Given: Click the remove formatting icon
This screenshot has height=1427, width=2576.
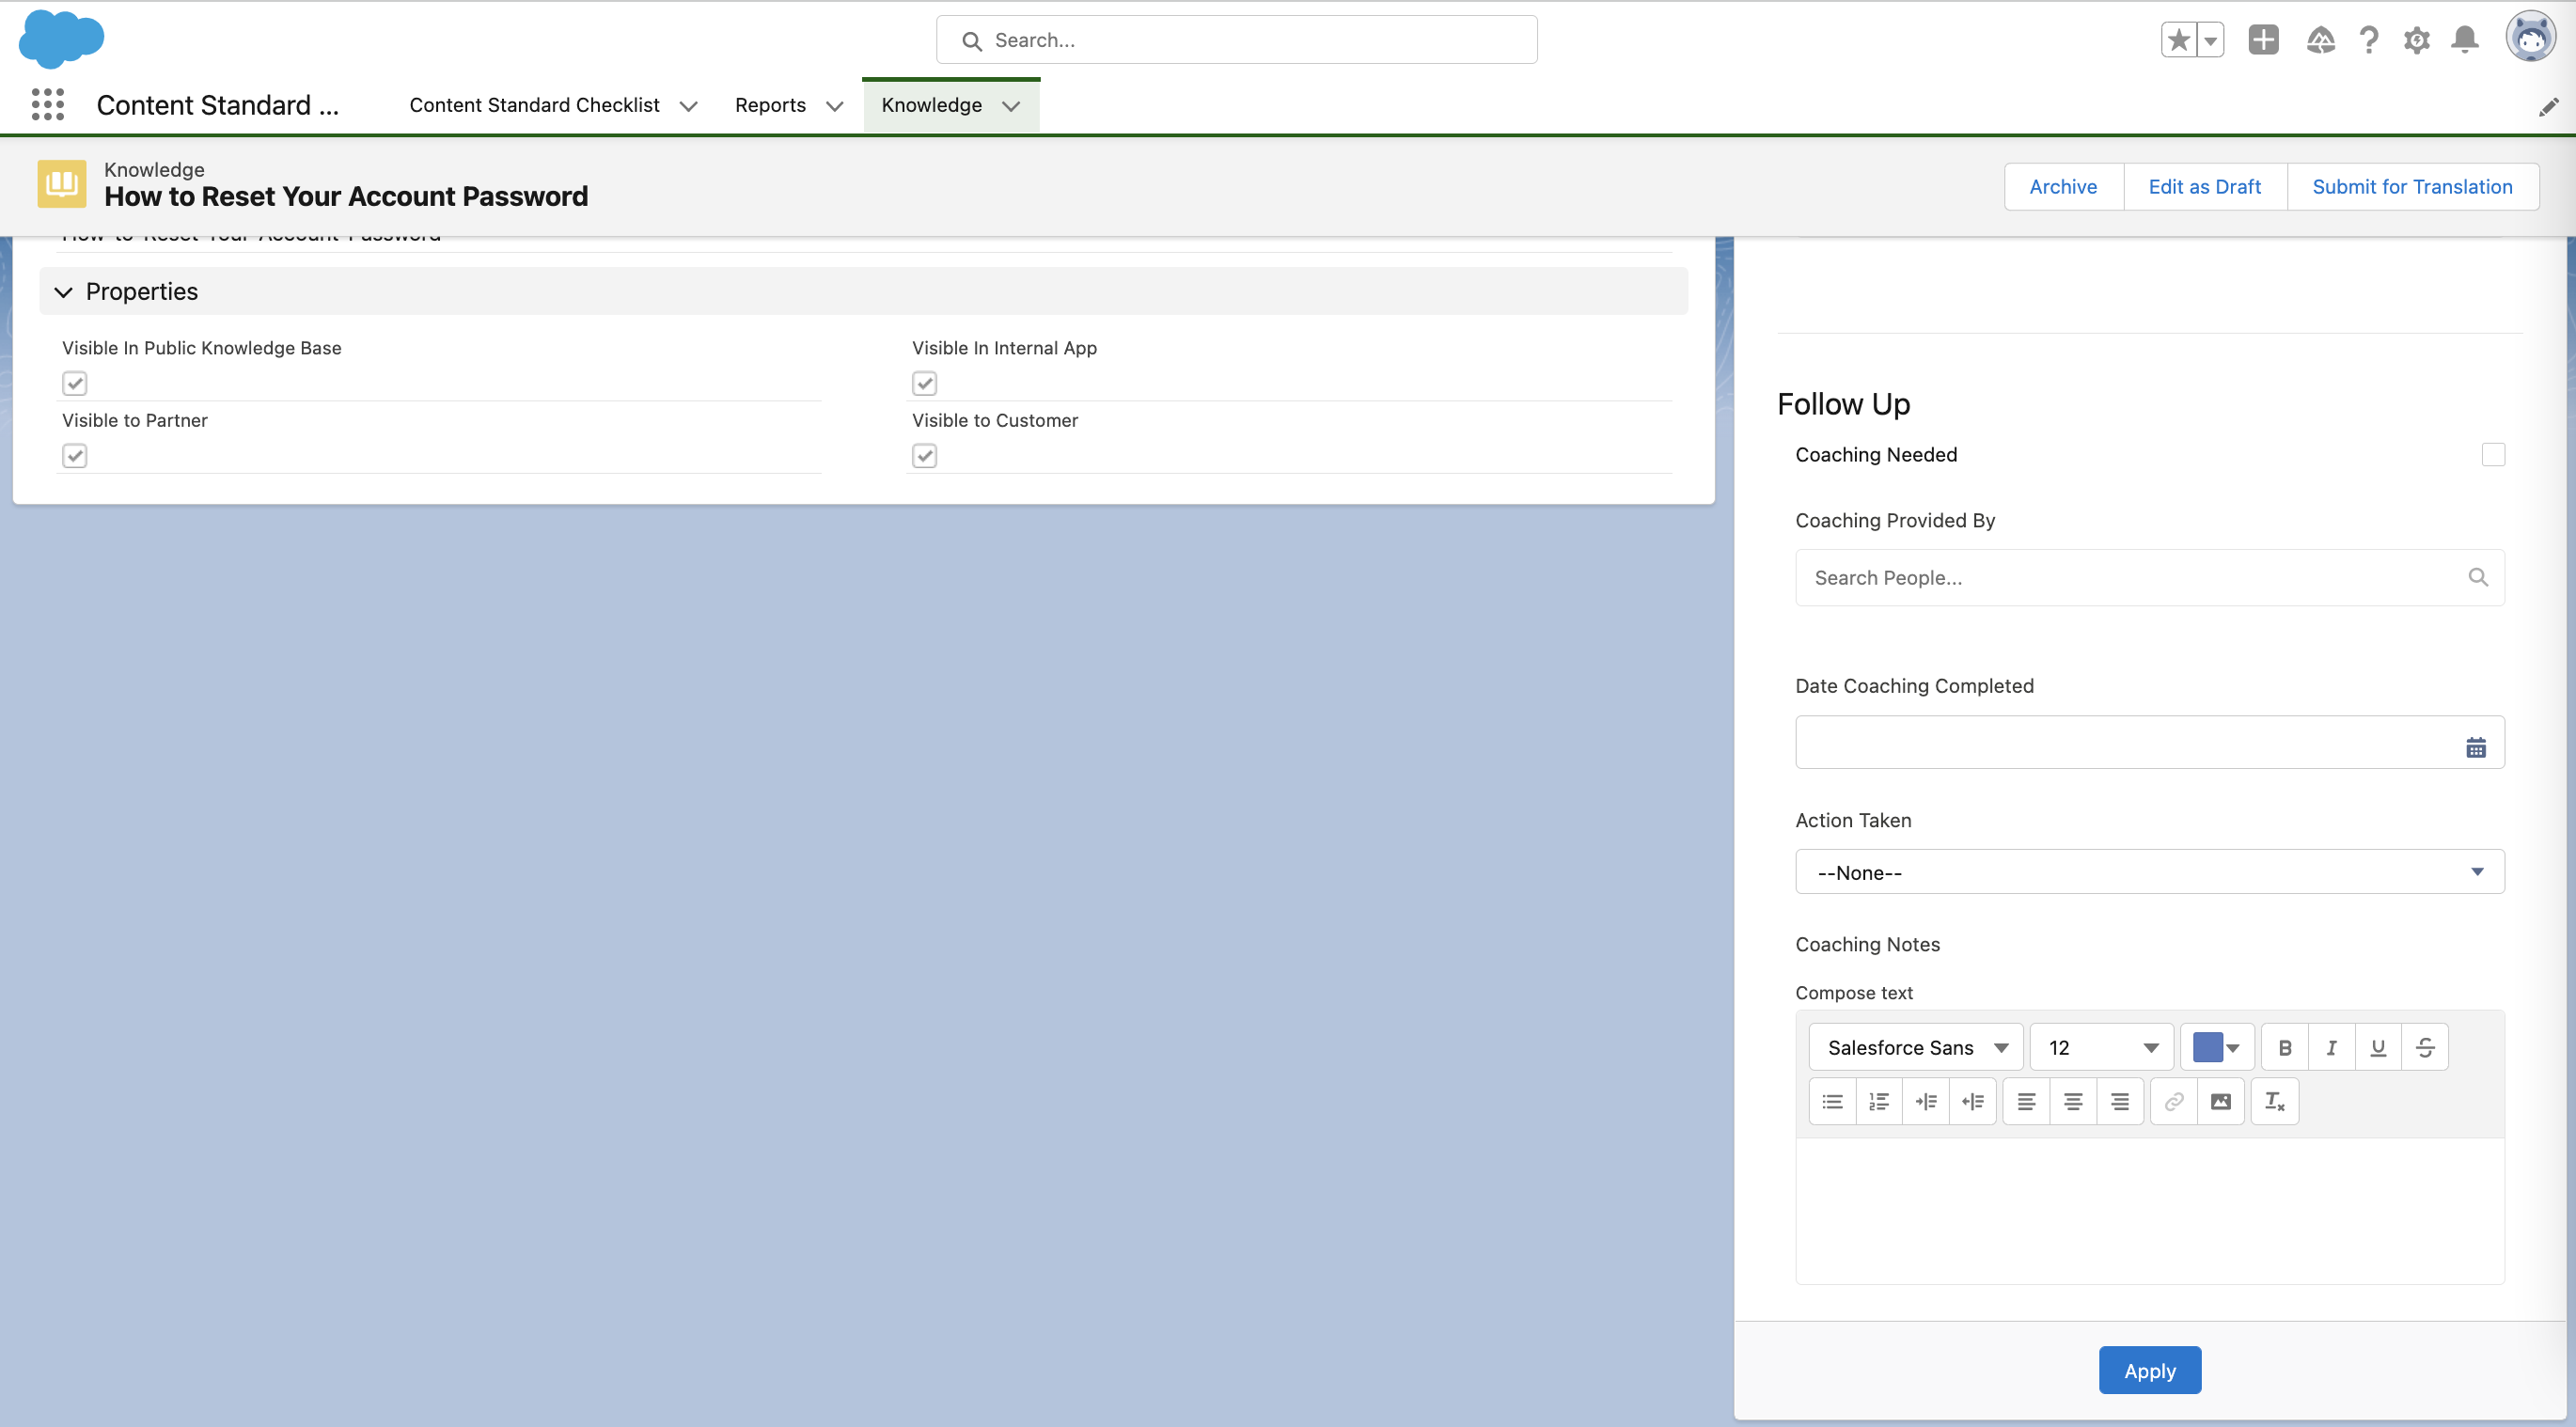Looking at the screenshot, I should pyautogui.click(x=2274, y=1101).
